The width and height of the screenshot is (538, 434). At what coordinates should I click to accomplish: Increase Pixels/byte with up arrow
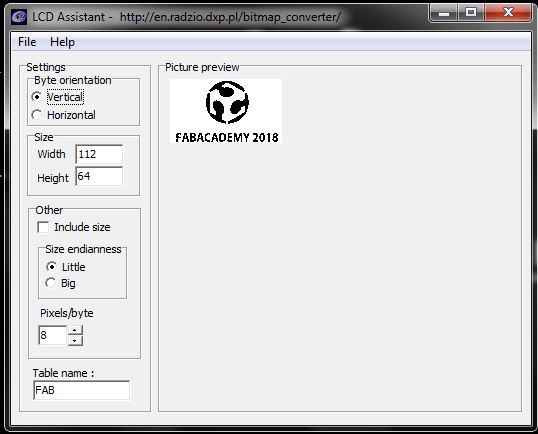tap(75, 330)
